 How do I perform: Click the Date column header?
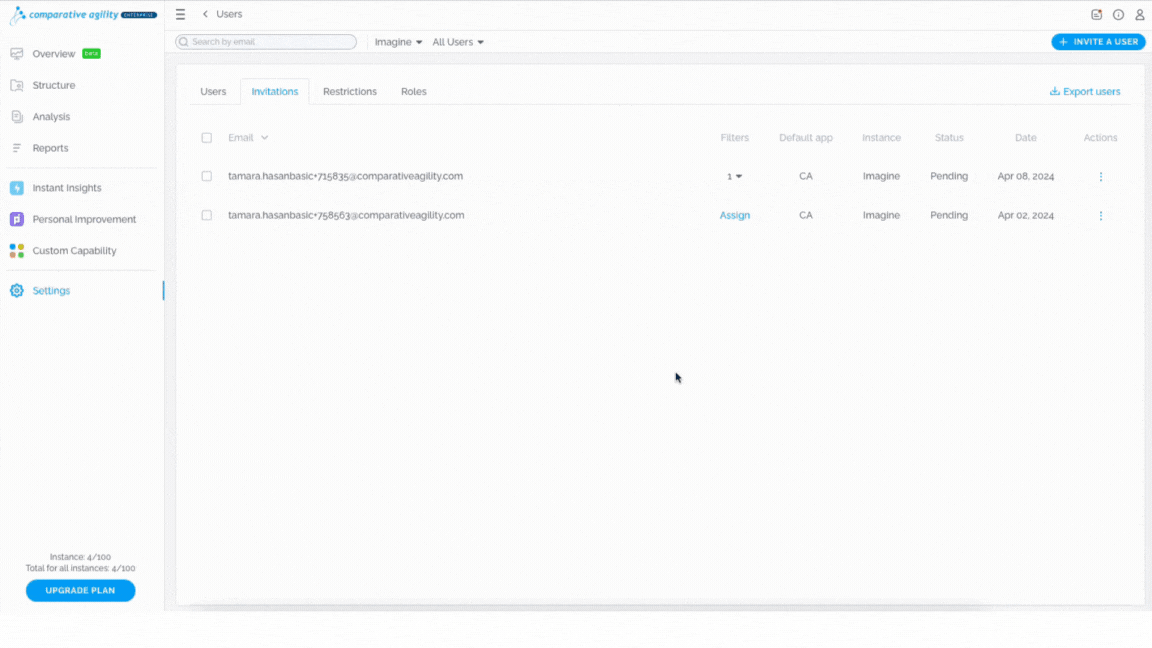pyautogui.click(x=1026, y=138)
